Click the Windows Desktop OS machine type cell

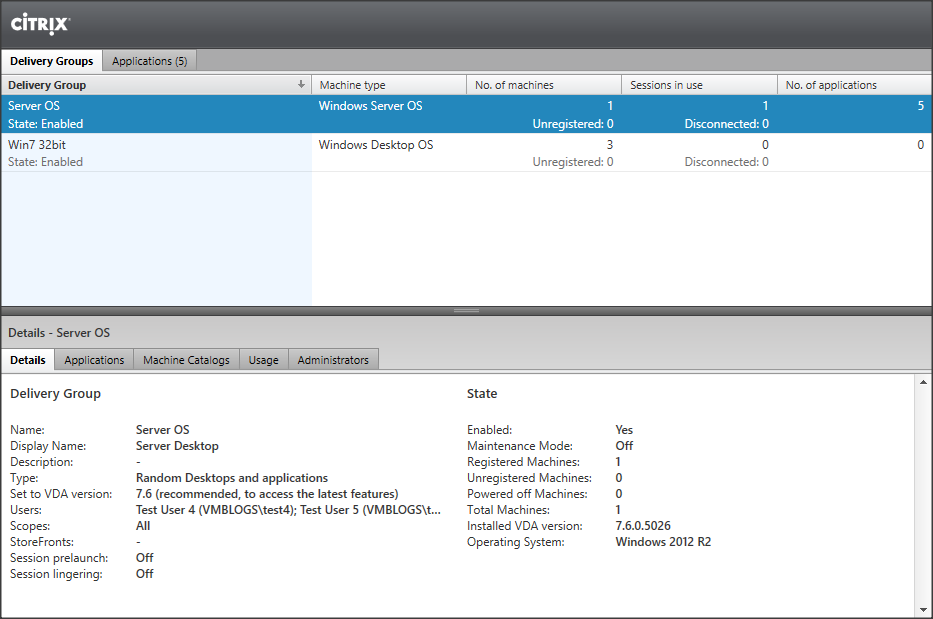tap(376, 145)
